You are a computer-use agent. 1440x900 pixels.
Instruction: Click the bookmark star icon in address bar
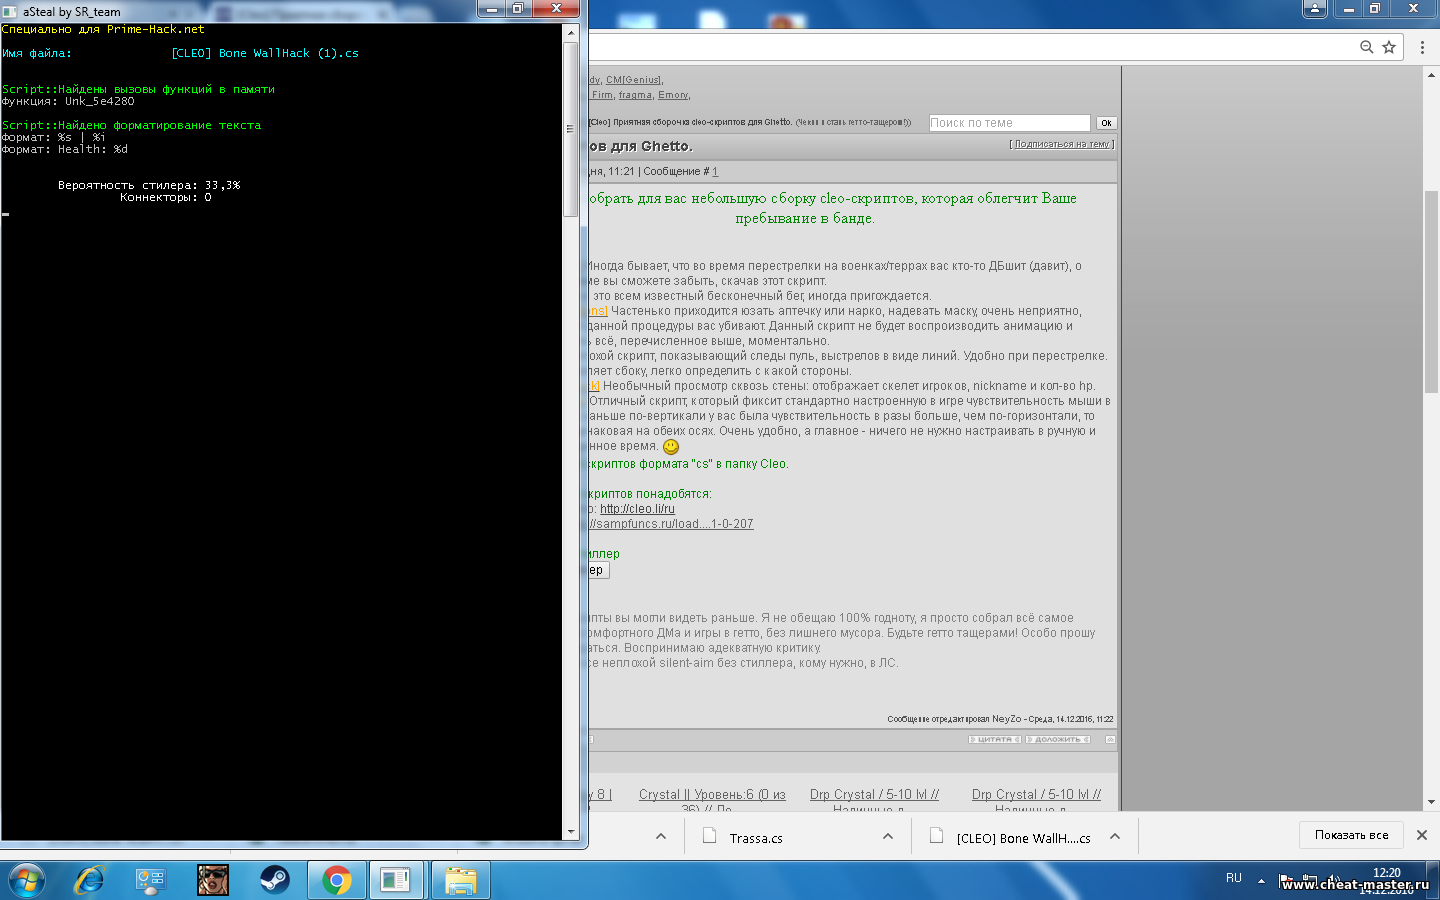tap(1389, 47)
